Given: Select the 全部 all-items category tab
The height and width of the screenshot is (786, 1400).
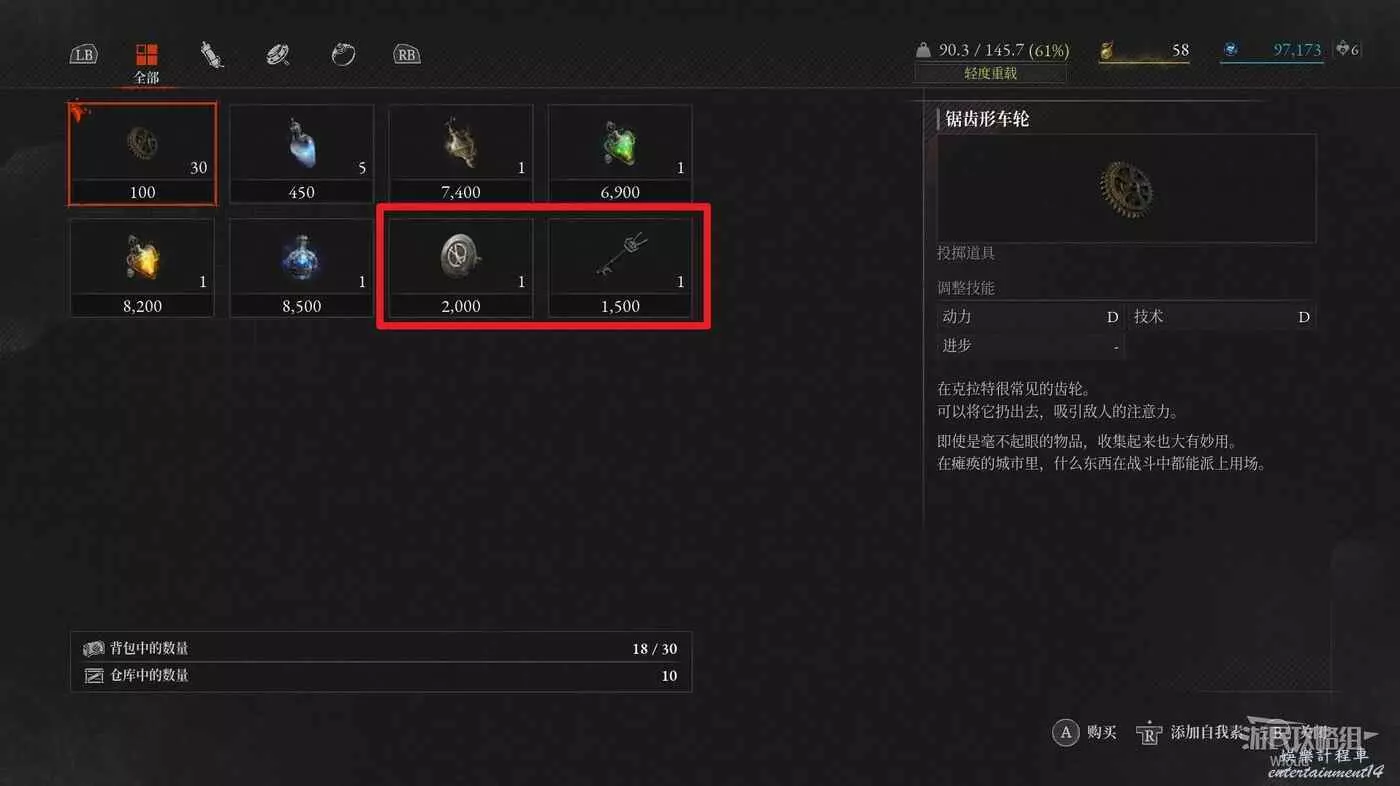Looking at the screenshot, I should click(147, 62).
